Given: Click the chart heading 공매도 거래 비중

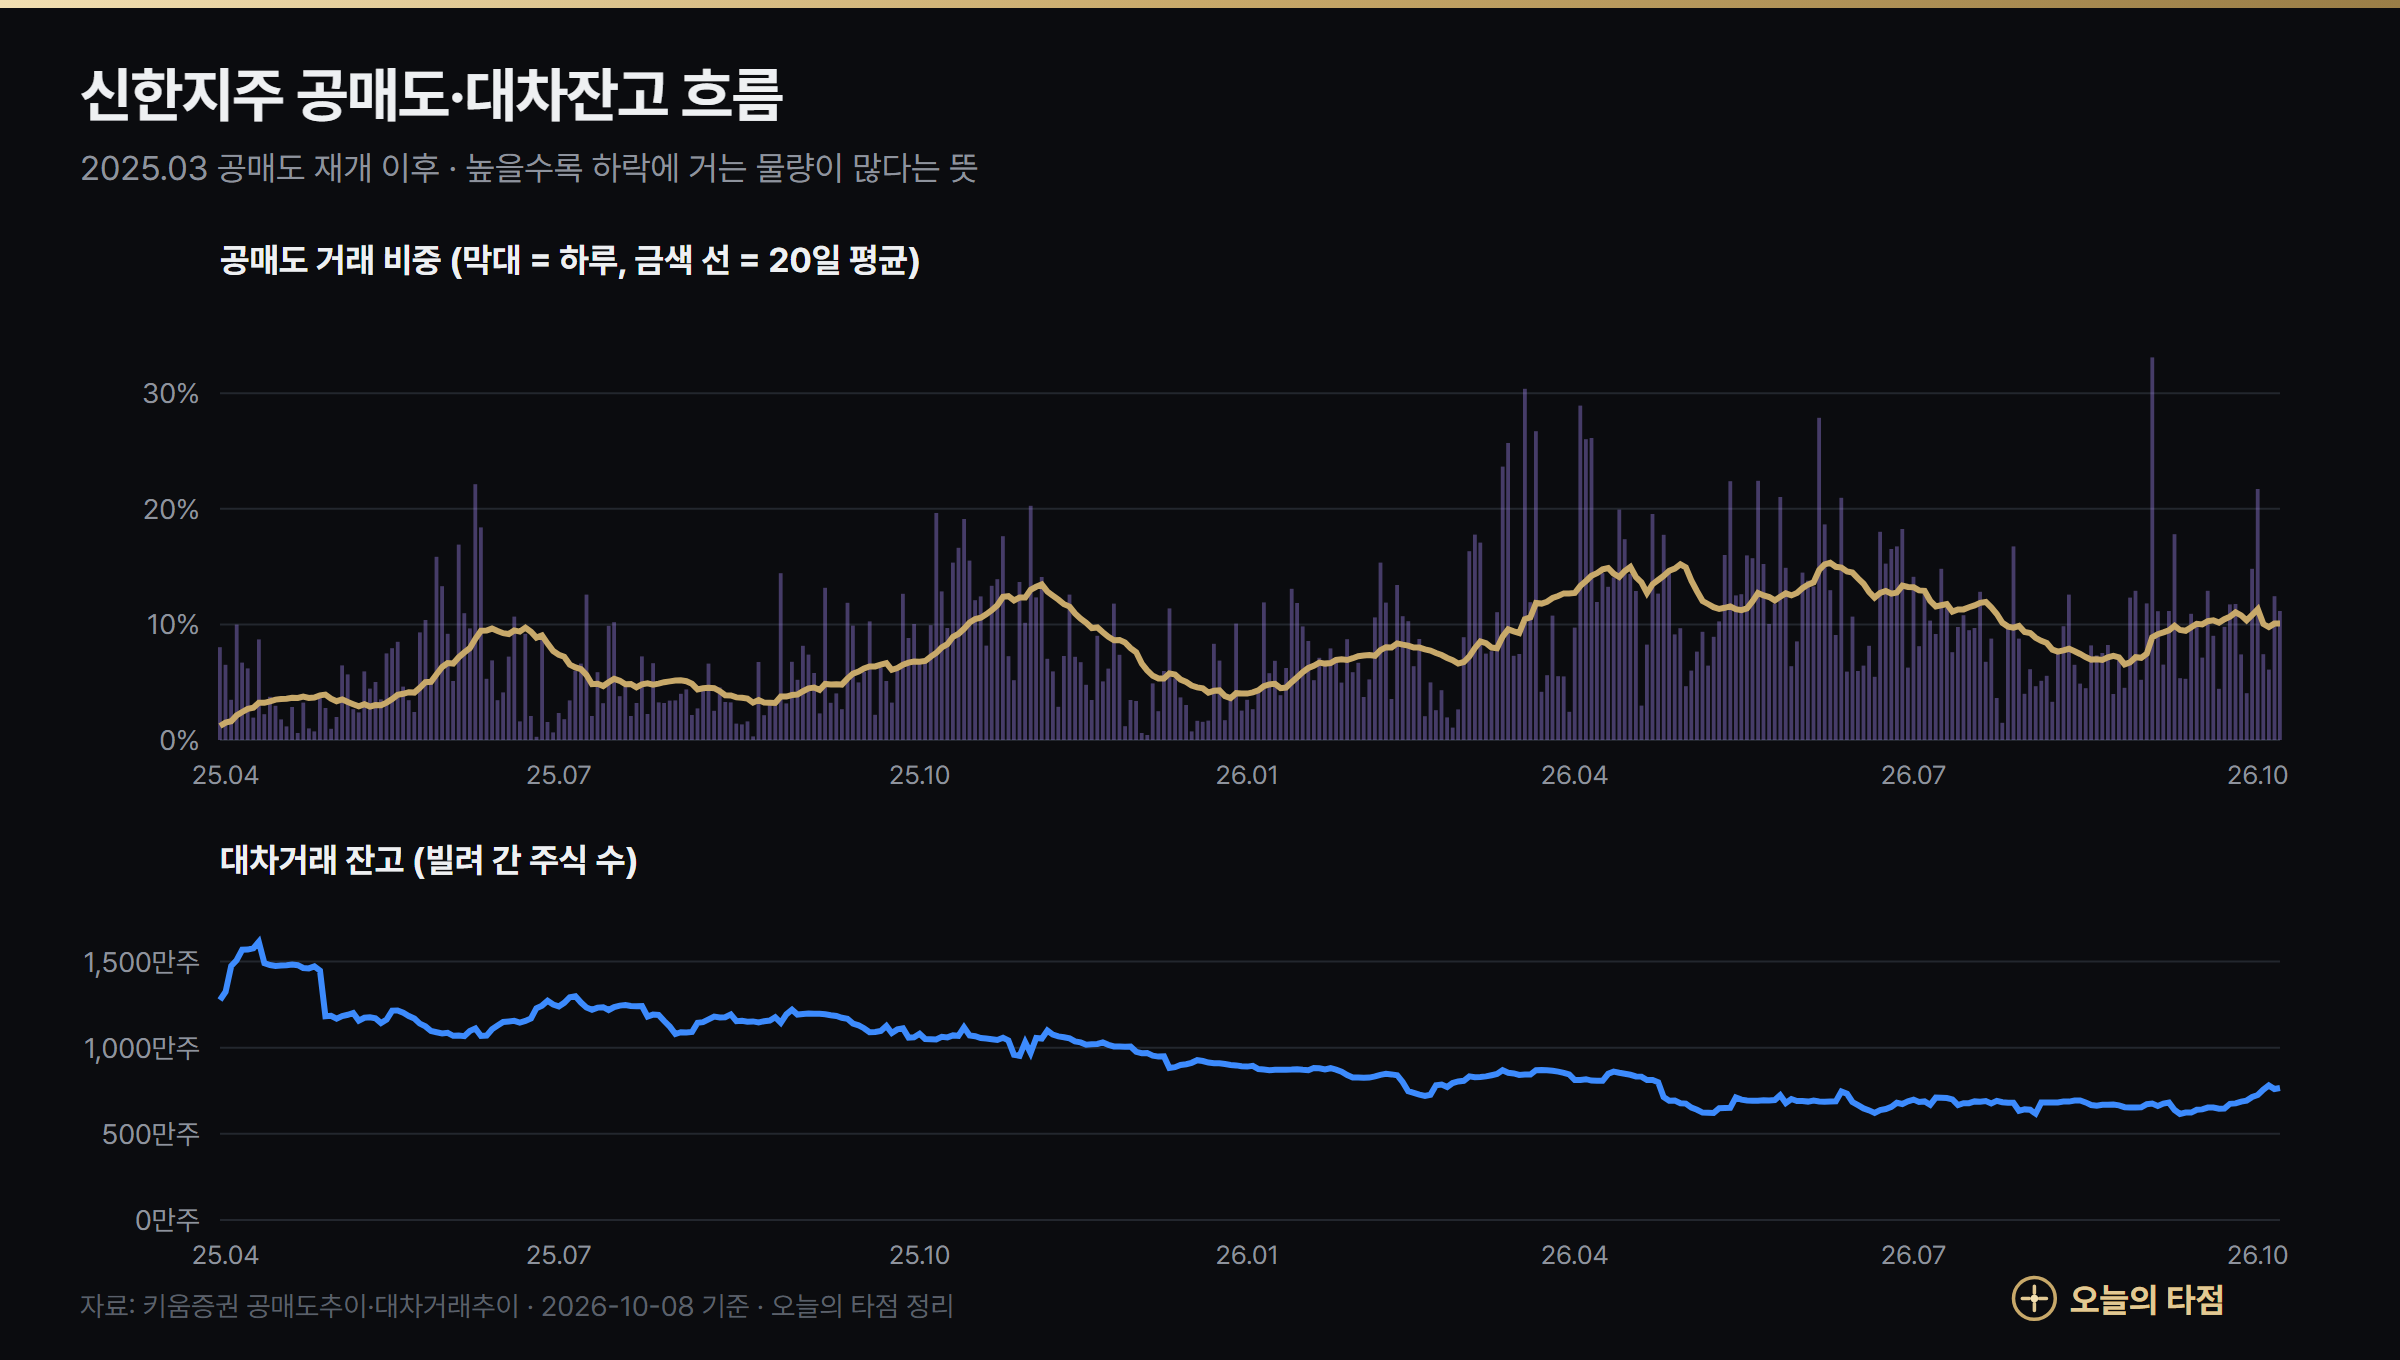Looking at the screenshot, I should 570,260.
